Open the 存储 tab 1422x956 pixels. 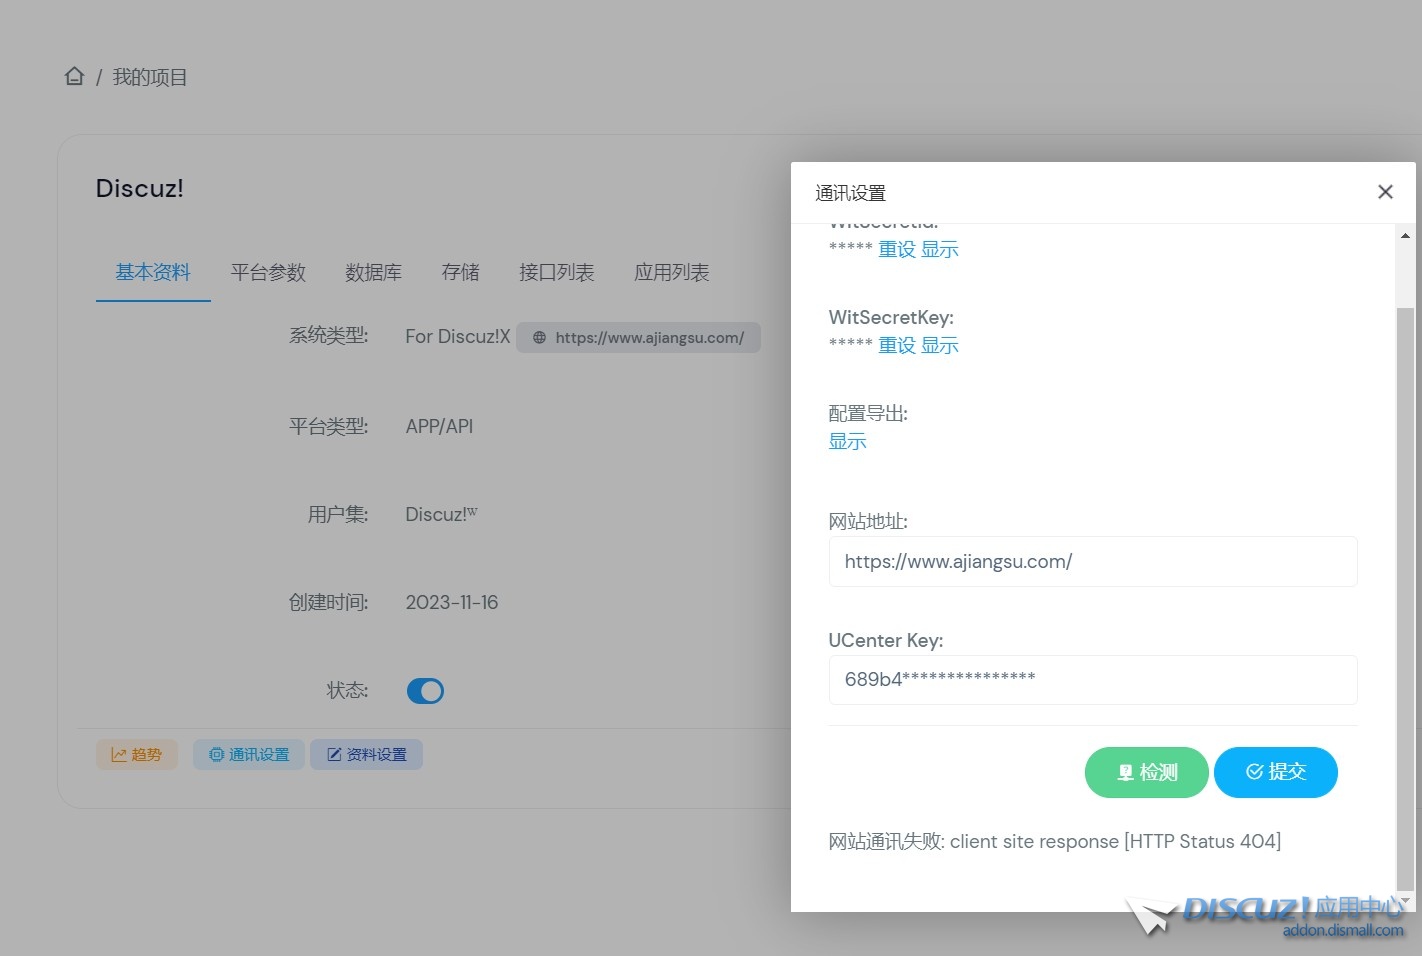460,272
